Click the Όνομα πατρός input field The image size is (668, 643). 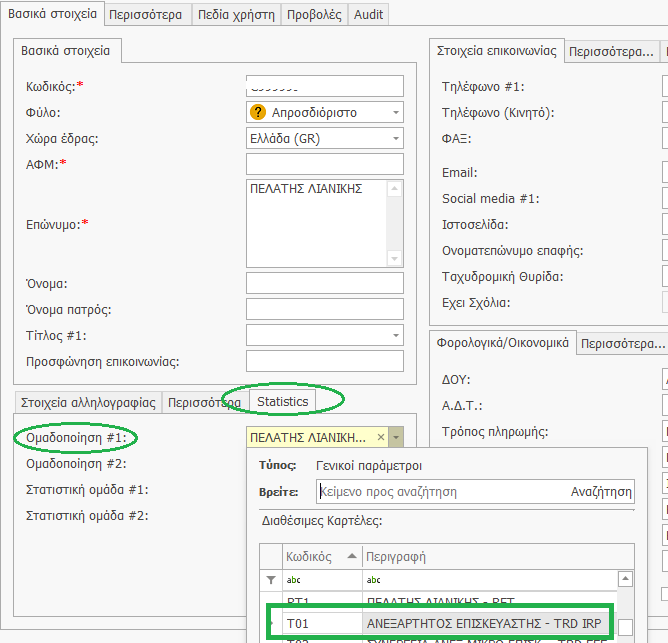tap(325, 309)
